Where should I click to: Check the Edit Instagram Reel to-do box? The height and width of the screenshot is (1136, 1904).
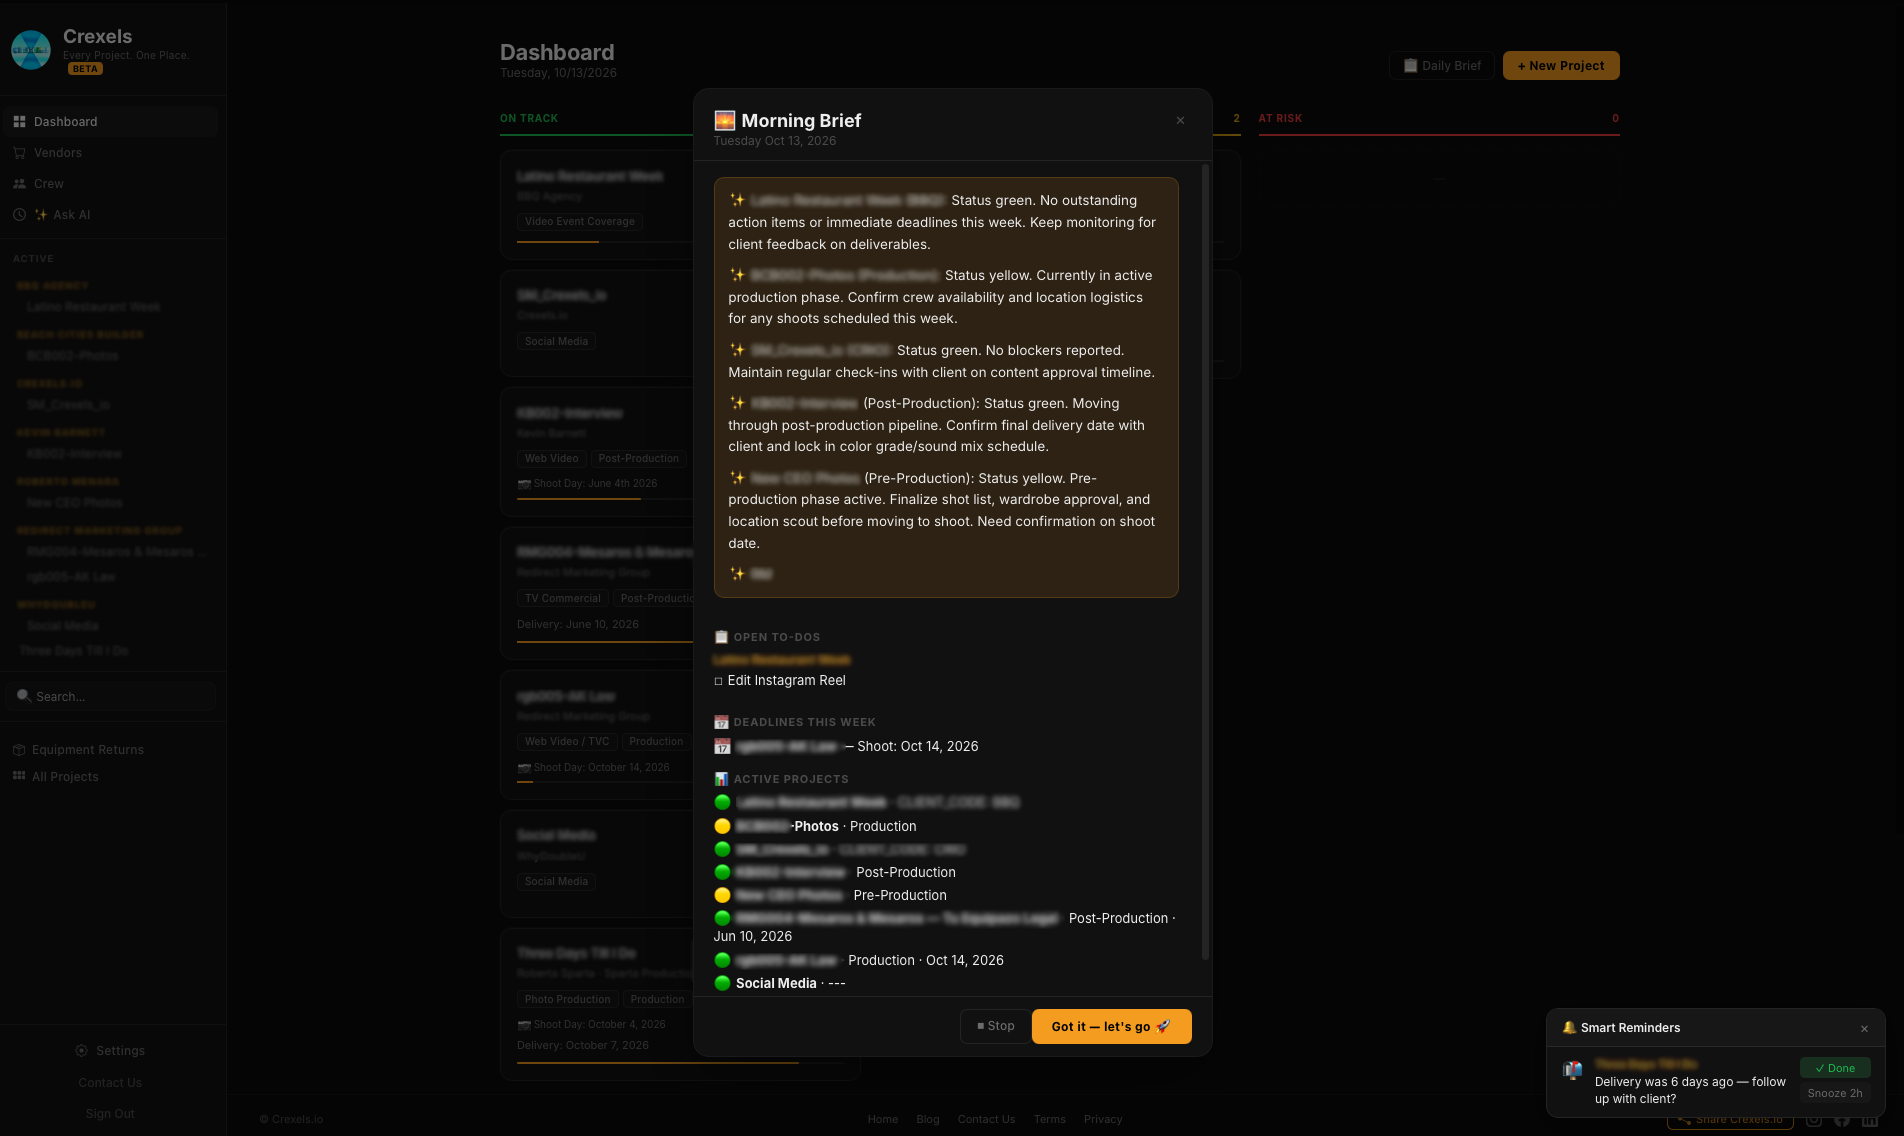coord(718,681)
